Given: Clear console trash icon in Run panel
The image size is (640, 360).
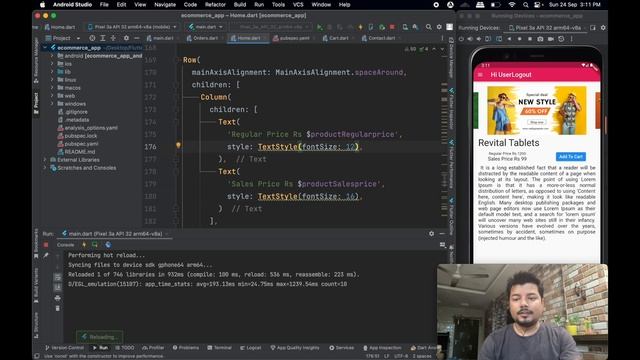Looking at the screenshot, I should pos(57,308).
